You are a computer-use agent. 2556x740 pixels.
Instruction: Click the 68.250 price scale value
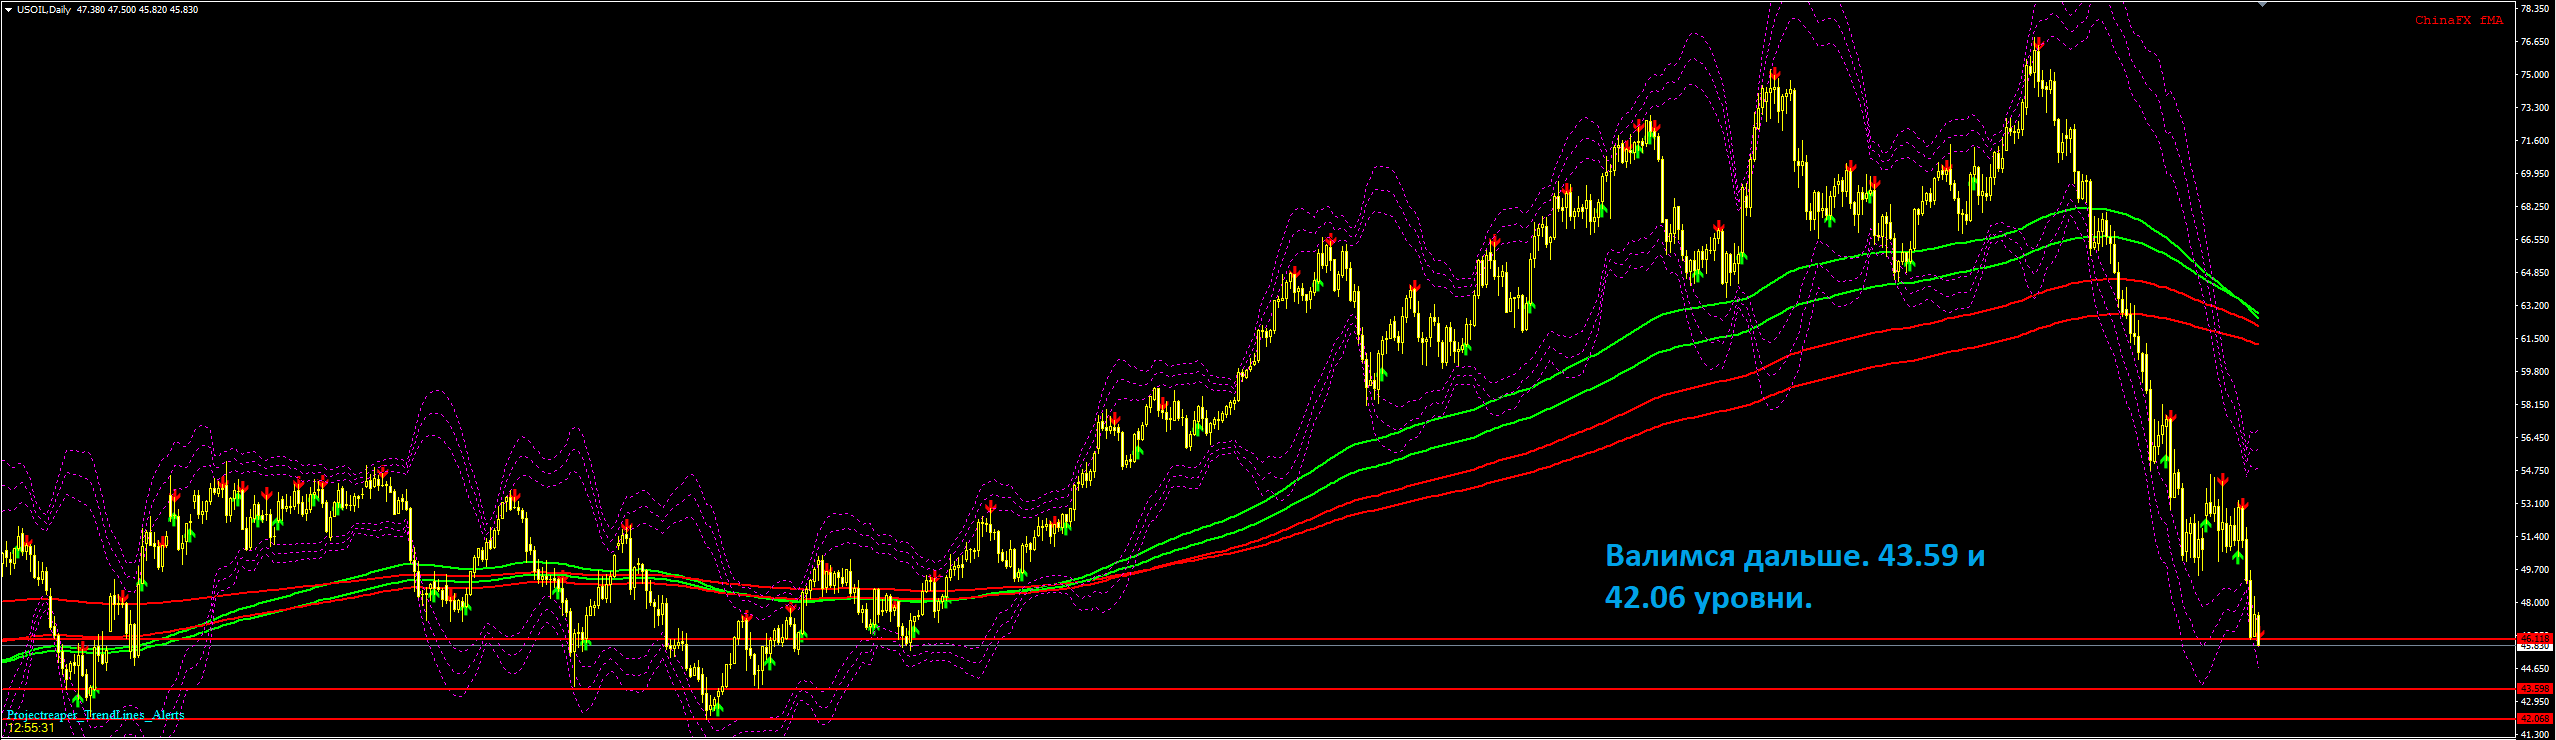2535,207
